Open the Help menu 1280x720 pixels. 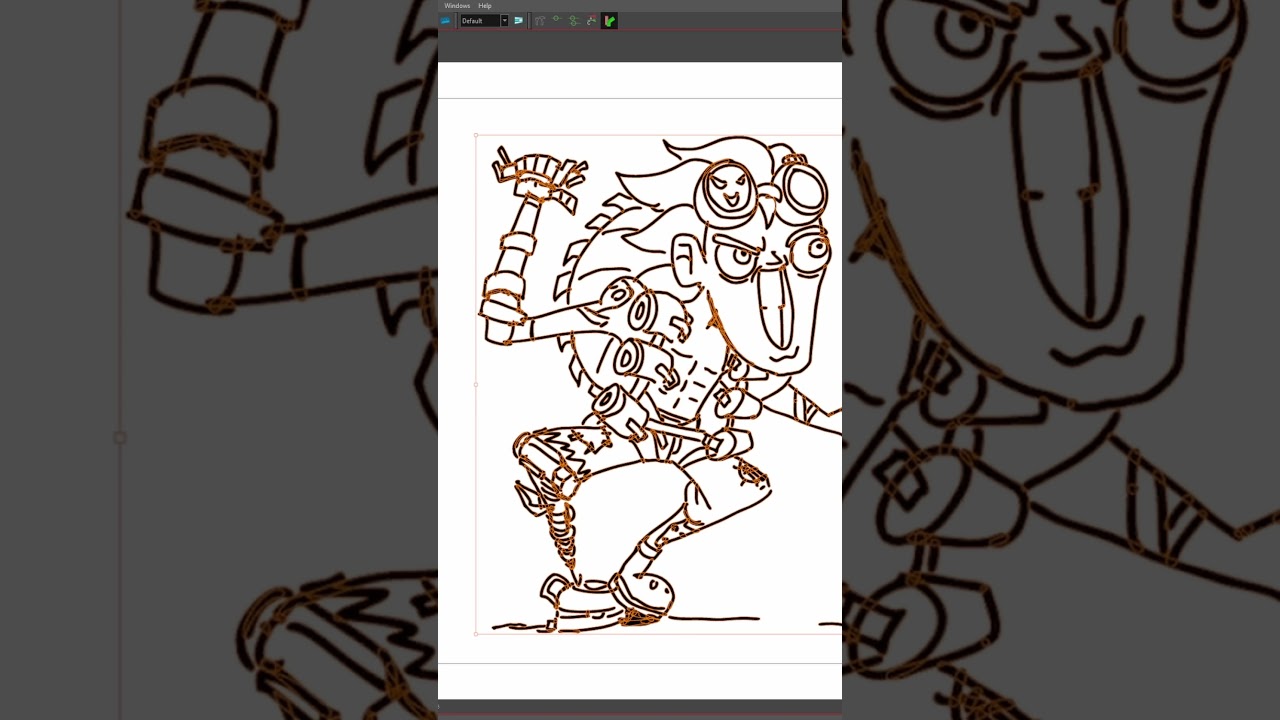(x=485, y=6)
